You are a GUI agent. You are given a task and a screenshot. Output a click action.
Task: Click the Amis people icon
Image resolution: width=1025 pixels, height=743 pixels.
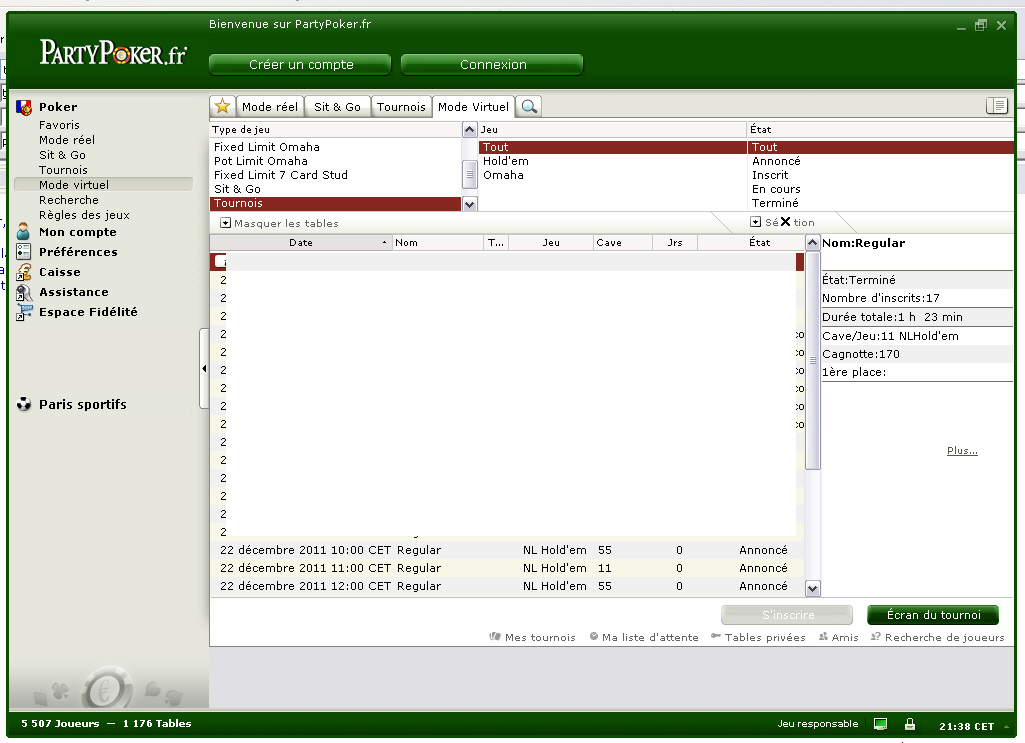tap(823, 636)
